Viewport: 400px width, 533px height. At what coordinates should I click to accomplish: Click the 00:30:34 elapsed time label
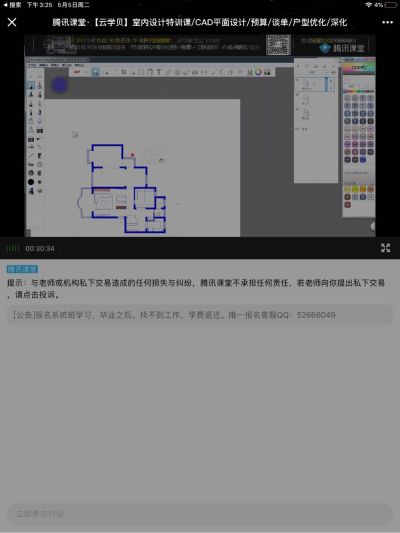[x=40, y=248]
